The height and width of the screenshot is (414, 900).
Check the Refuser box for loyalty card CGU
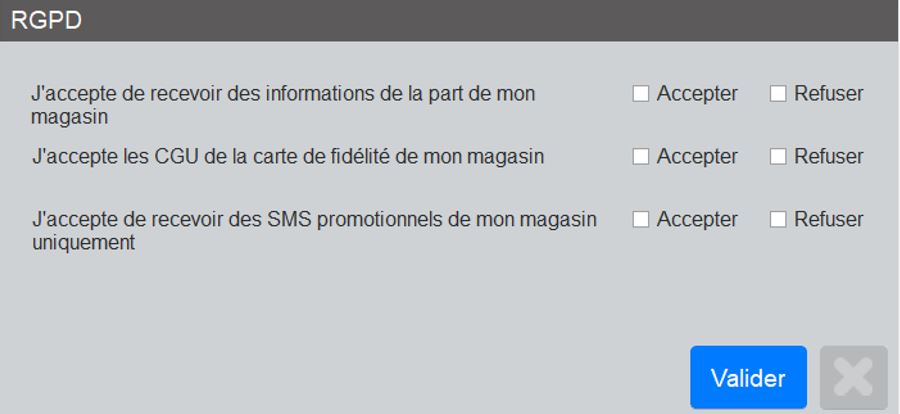778,156
